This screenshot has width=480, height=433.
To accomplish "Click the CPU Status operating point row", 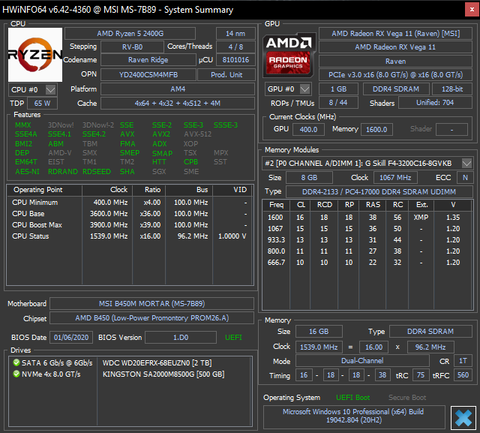I will tap(130, 236).
